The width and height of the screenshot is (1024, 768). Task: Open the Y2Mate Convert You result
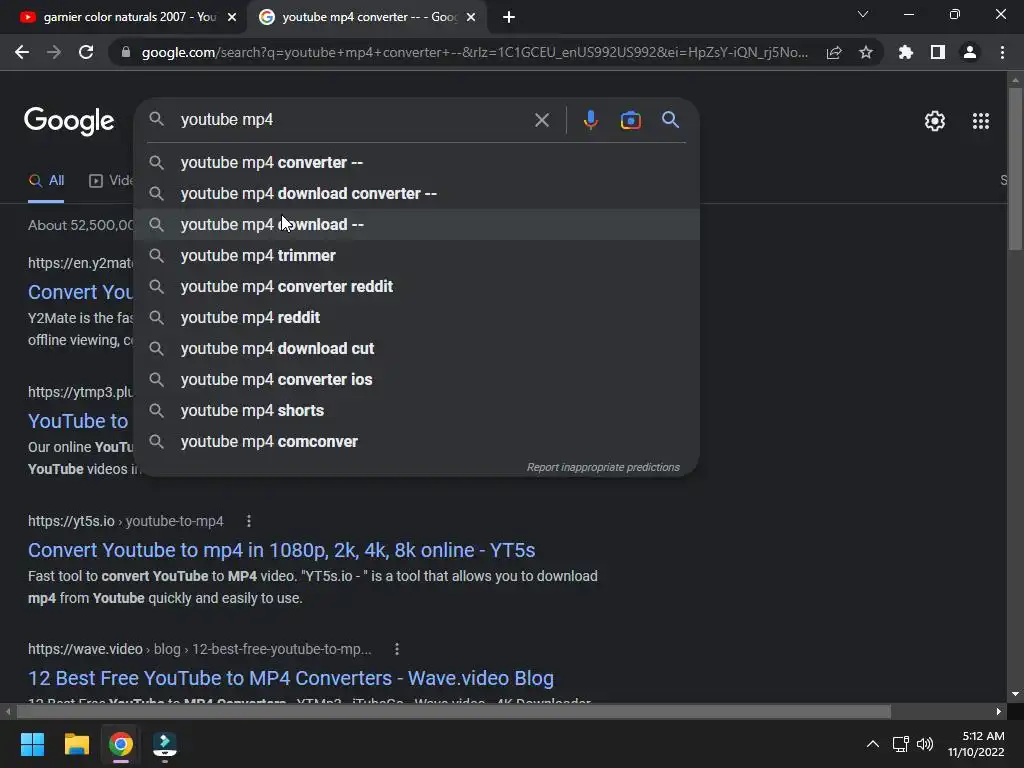pos(80,292)
